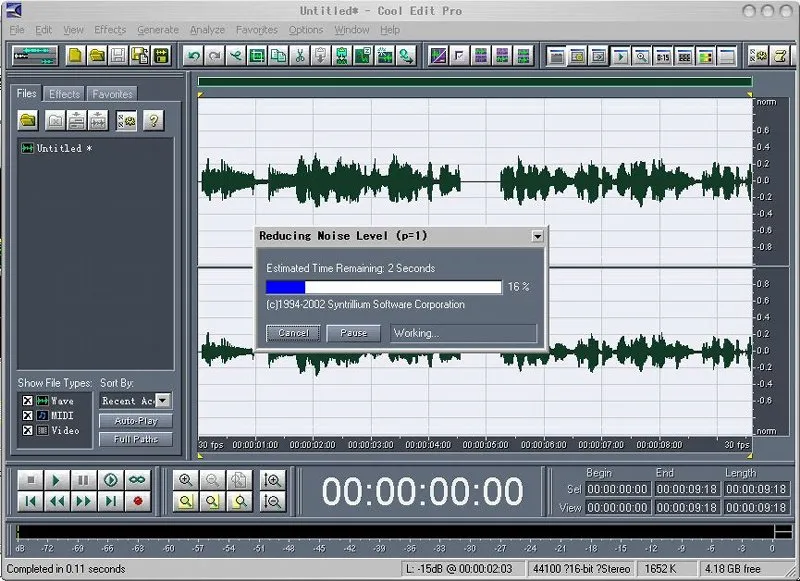Create a new file with the yellow page icon

coord(75,56)
